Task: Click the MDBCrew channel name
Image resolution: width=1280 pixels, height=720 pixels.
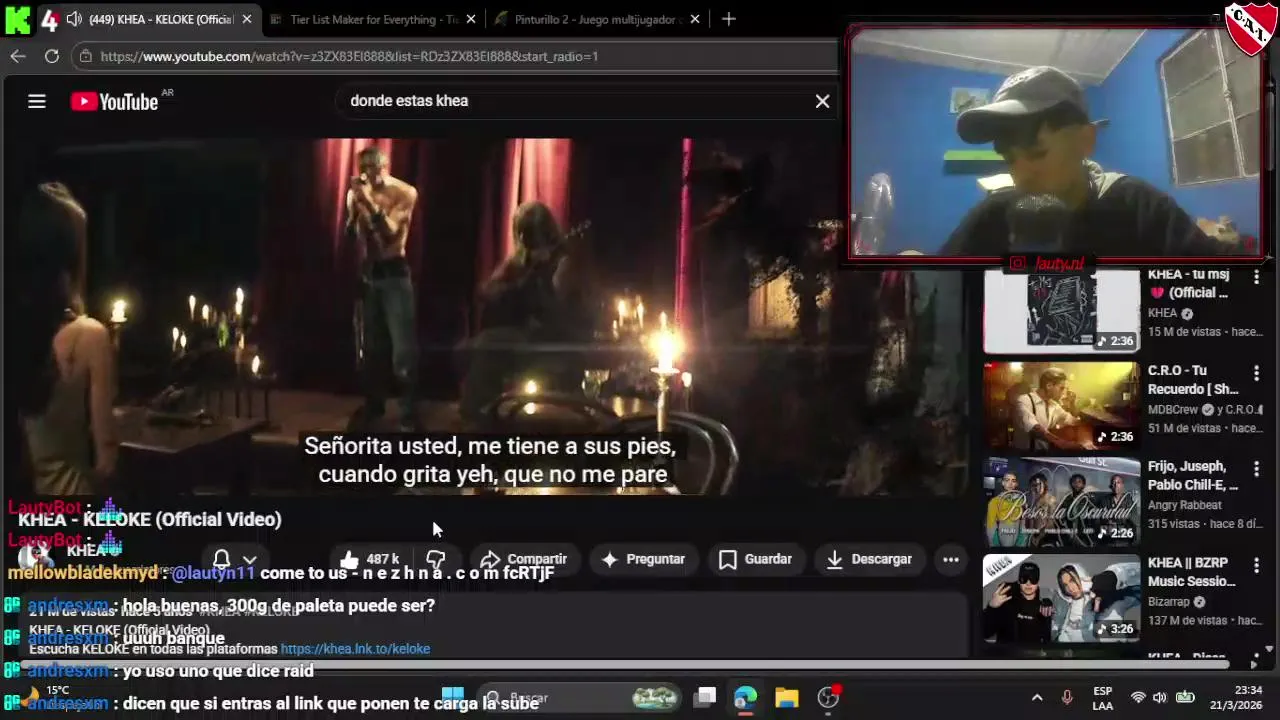Action: [x=1174, y=409]
